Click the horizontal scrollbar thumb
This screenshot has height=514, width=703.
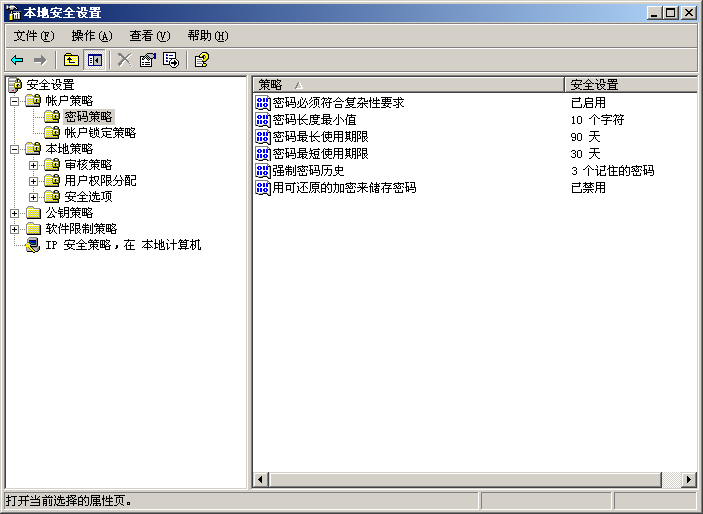coord(465,479)
